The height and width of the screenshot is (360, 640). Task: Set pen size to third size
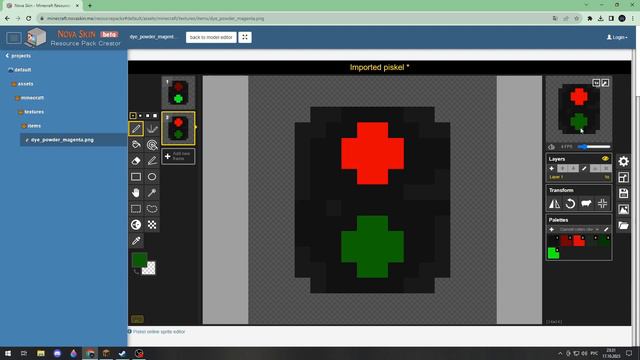(147, 116)
